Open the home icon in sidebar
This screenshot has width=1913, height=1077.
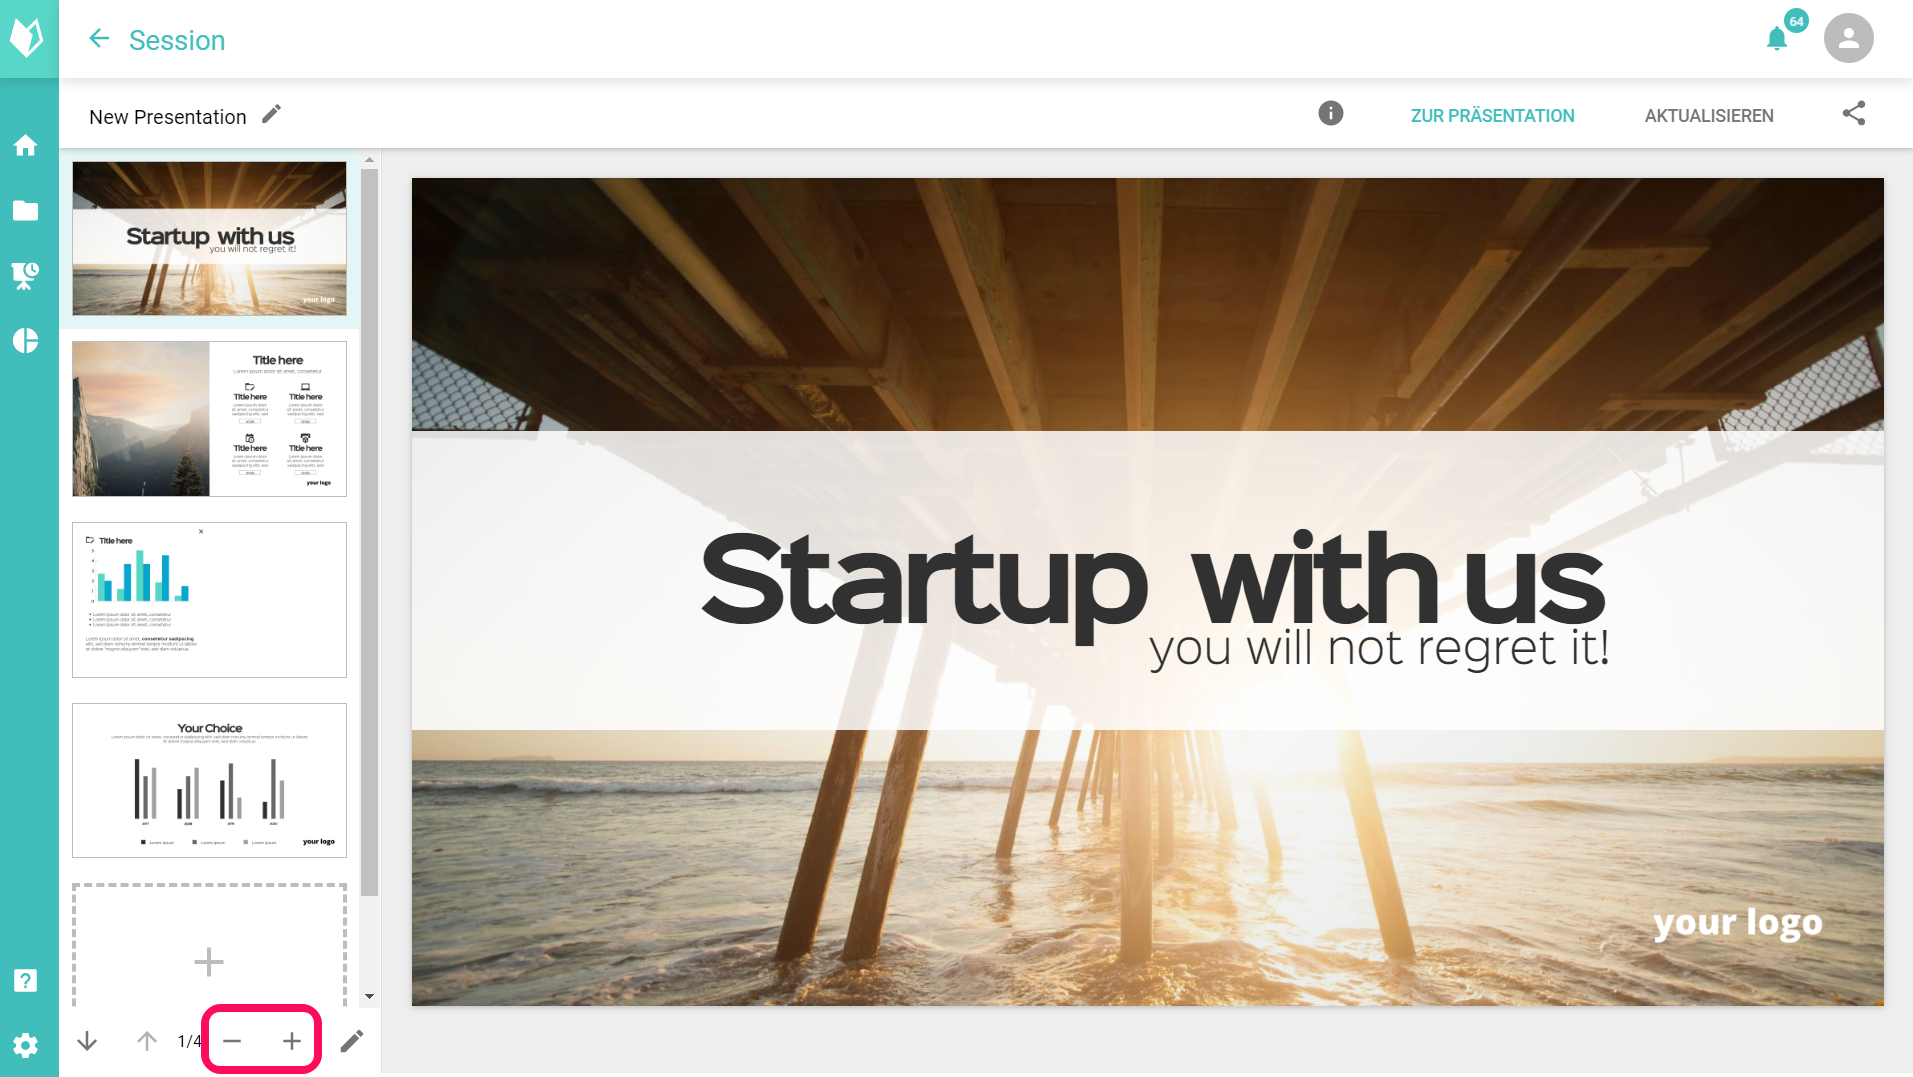(x=26, y=146)
